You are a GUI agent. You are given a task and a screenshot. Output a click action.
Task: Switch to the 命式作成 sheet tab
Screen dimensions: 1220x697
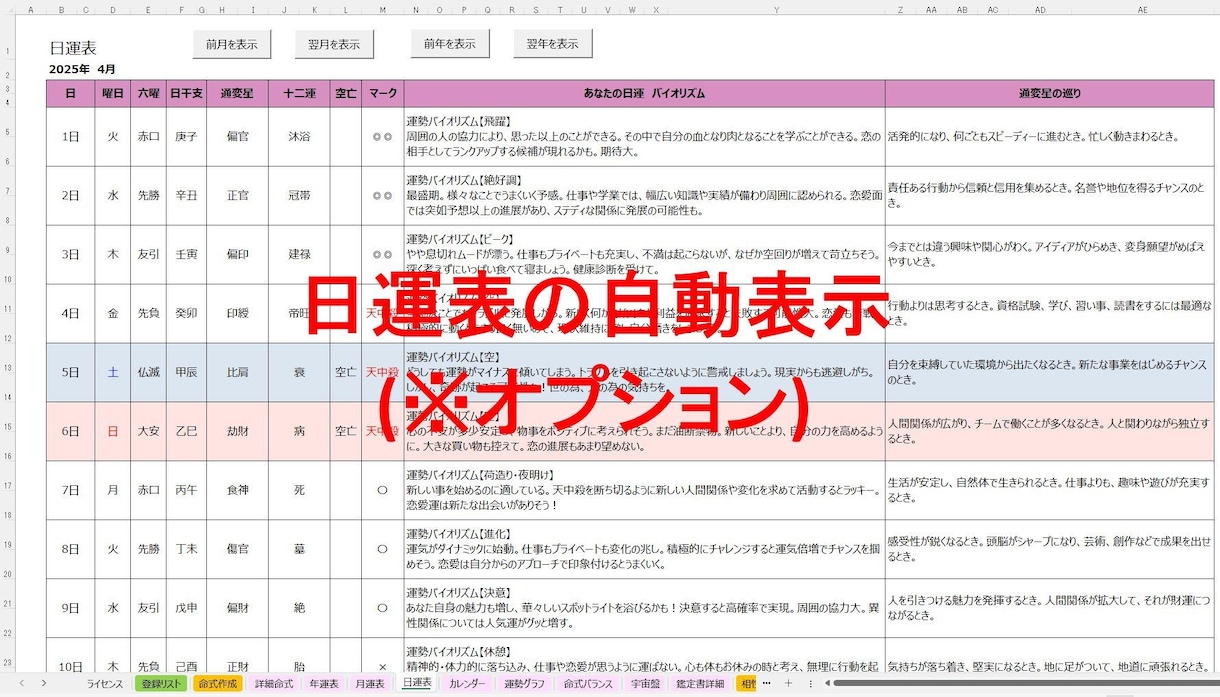[218, 684]
